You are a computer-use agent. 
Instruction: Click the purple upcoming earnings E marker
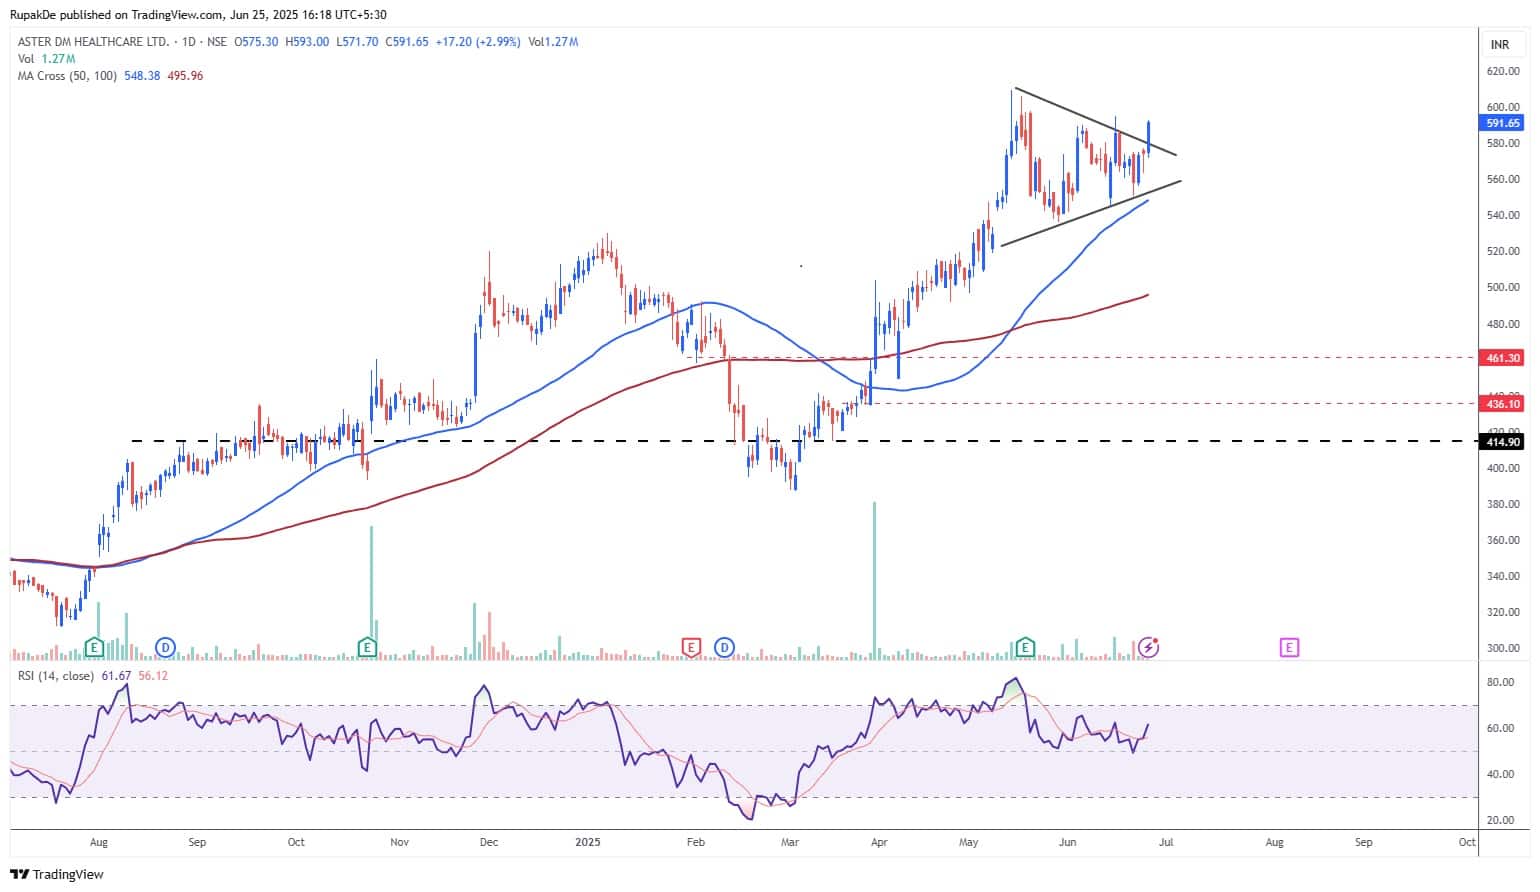point(1289,648)
